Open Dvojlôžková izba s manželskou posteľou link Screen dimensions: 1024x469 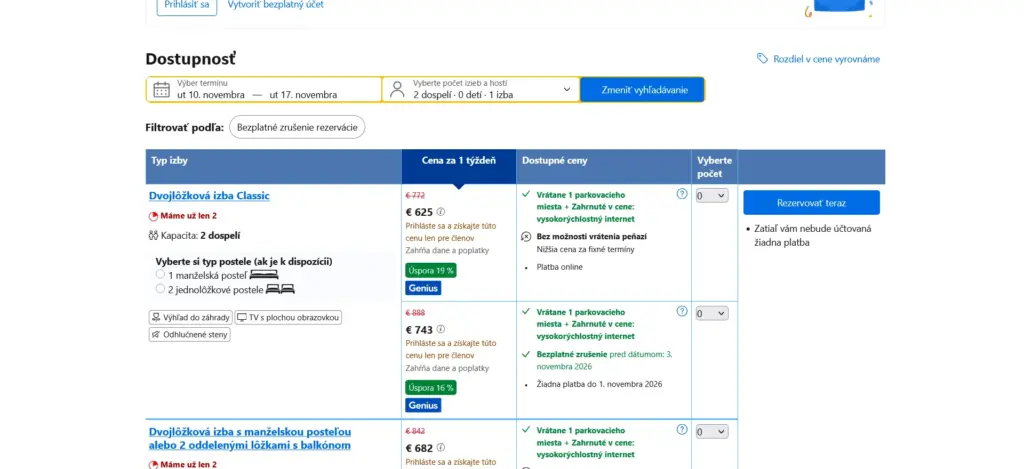click(x=250, y=438)
